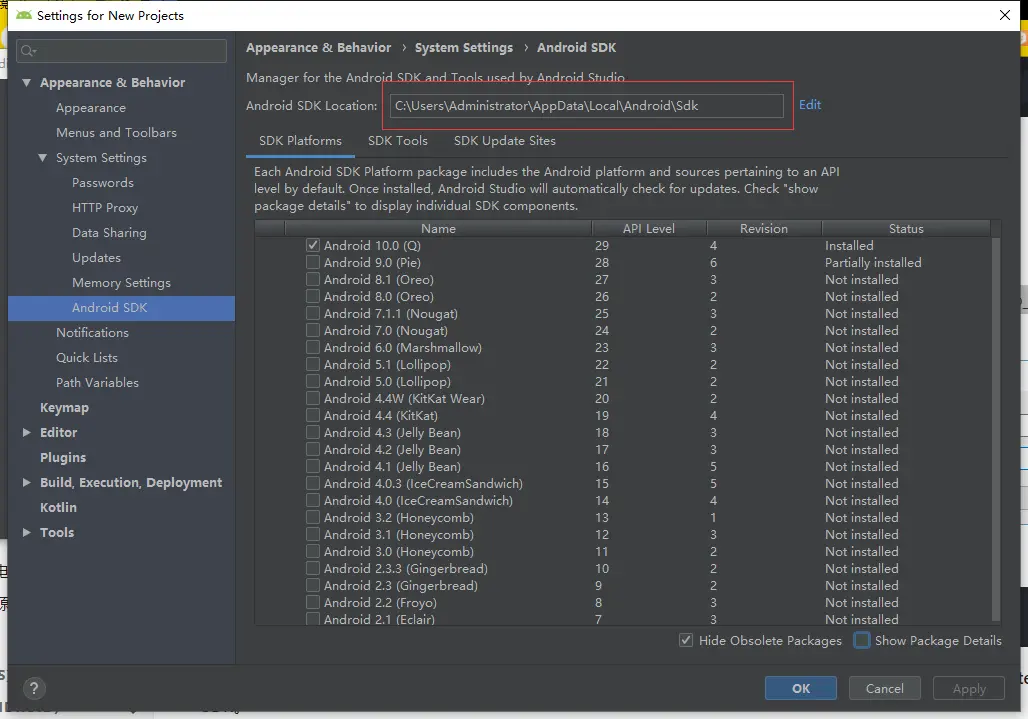Screen dimensions: 1028x719
Task: Check Android 6.0 (Marshmallow) checkbox
Action: point(313,347)
